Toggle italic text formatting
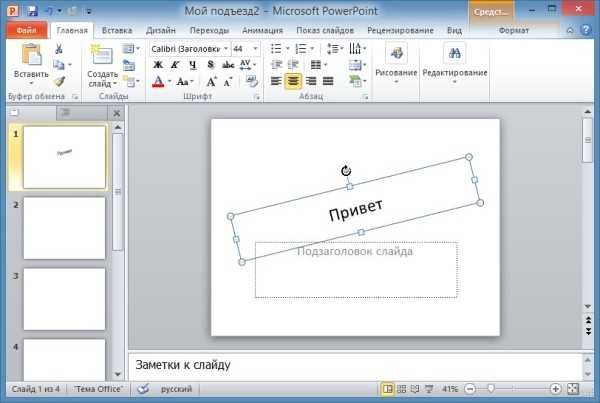This screenshot has width=600, height=403. point(175,65)
